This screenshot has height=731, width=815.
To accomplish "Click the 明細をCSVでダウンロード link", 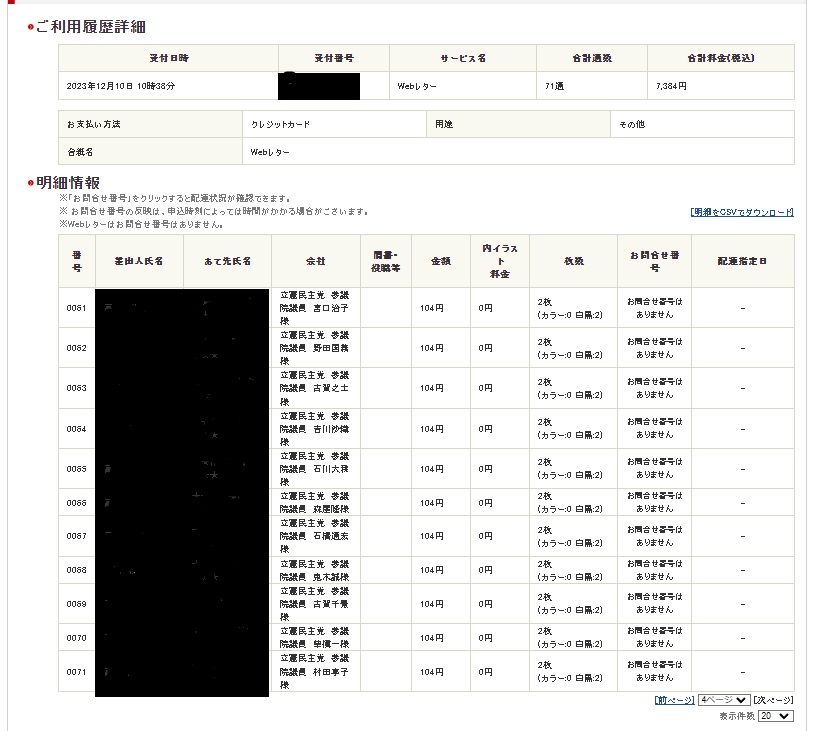I will point(741,212).
